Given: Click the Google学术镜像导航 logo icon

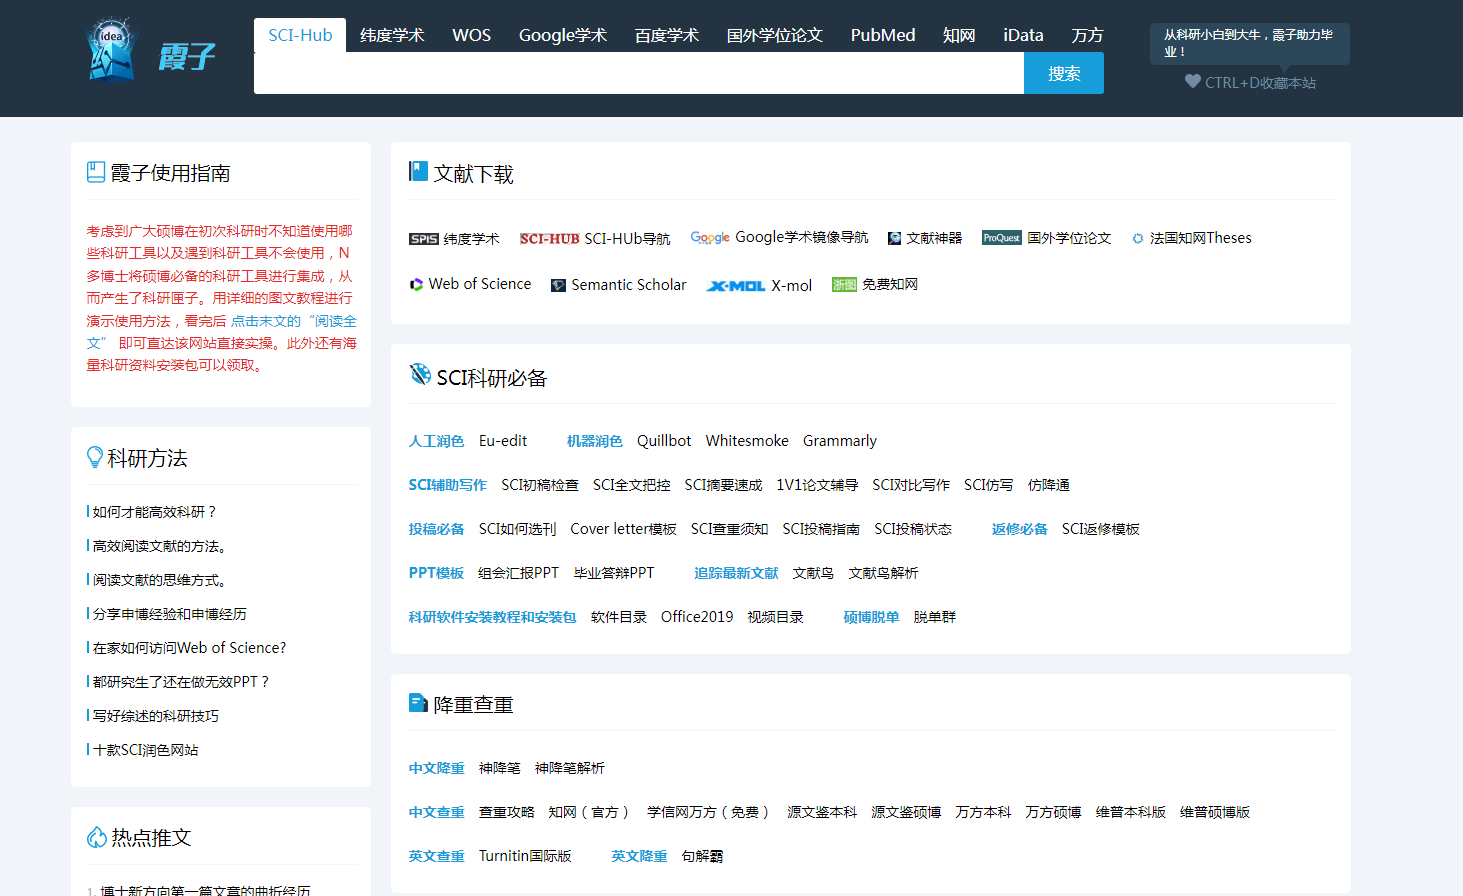Looking at the screenshot, I should pos(710,238).
